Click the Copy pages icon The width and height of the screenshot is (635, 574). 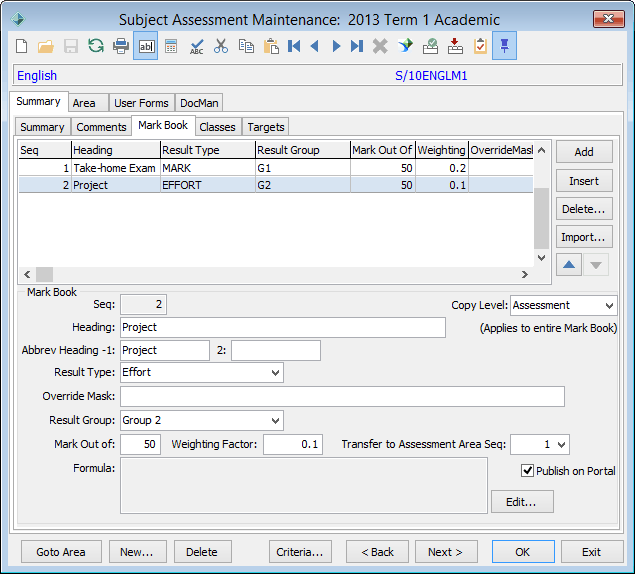[246, 46]
